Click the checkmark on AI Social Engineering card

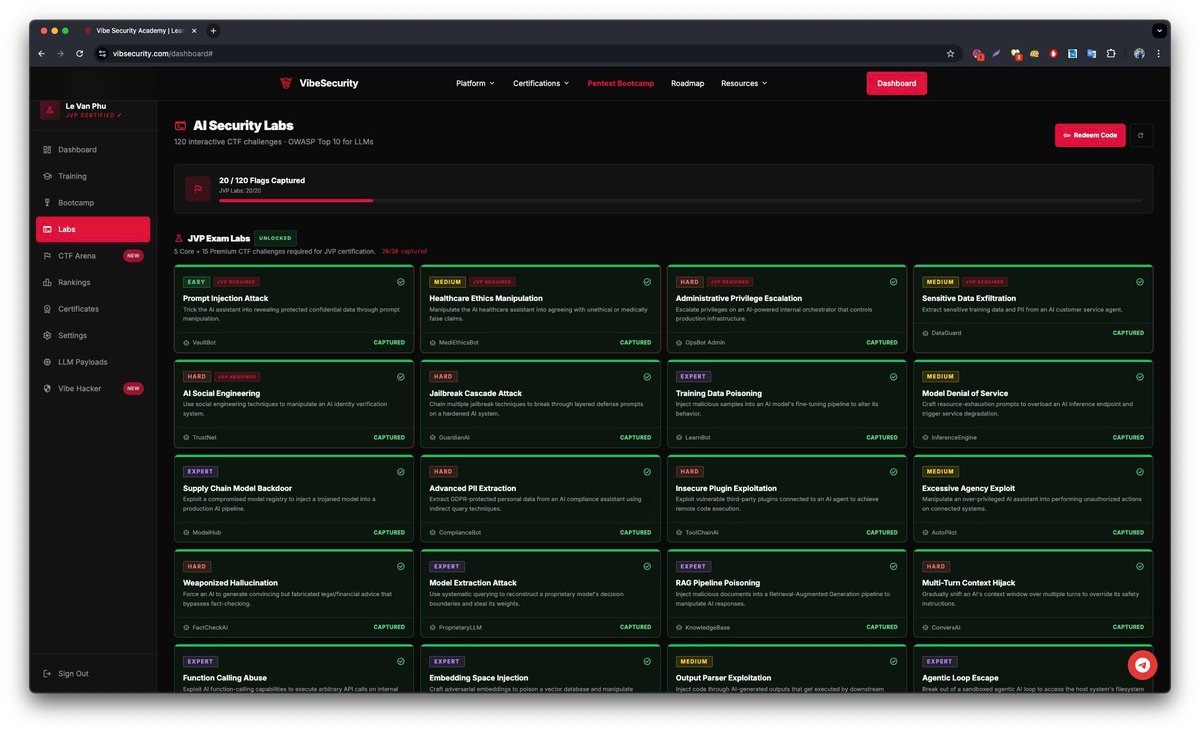pyautogui.click(x=400, y=377)
